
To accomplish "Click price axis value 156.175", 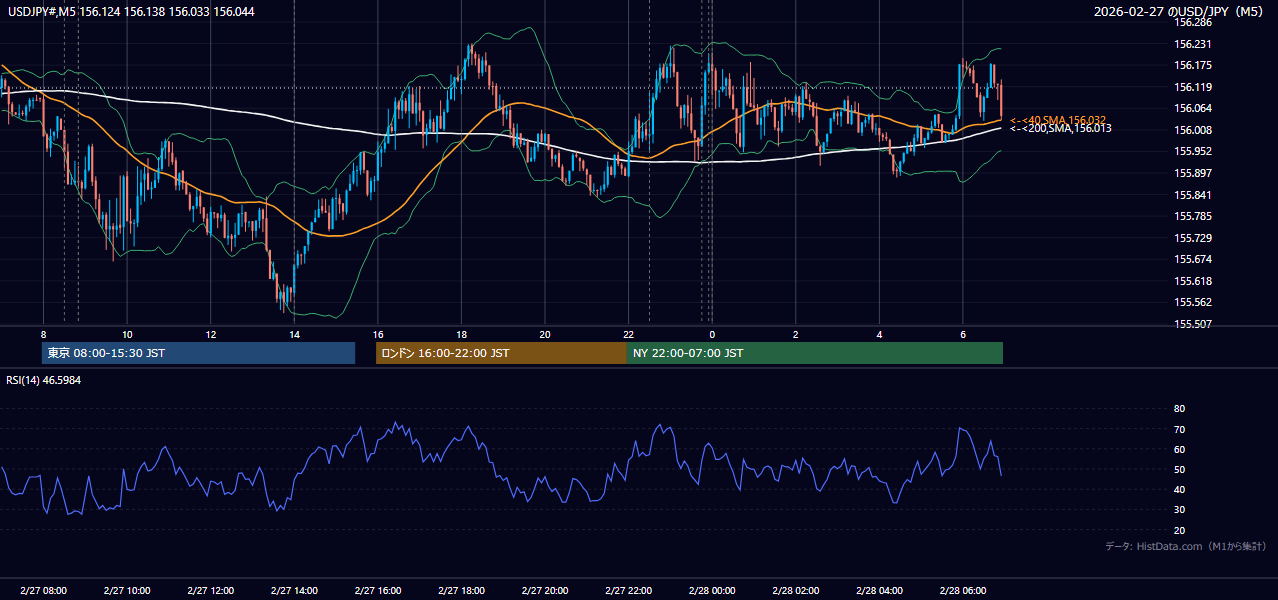I will click(1193, 65).
